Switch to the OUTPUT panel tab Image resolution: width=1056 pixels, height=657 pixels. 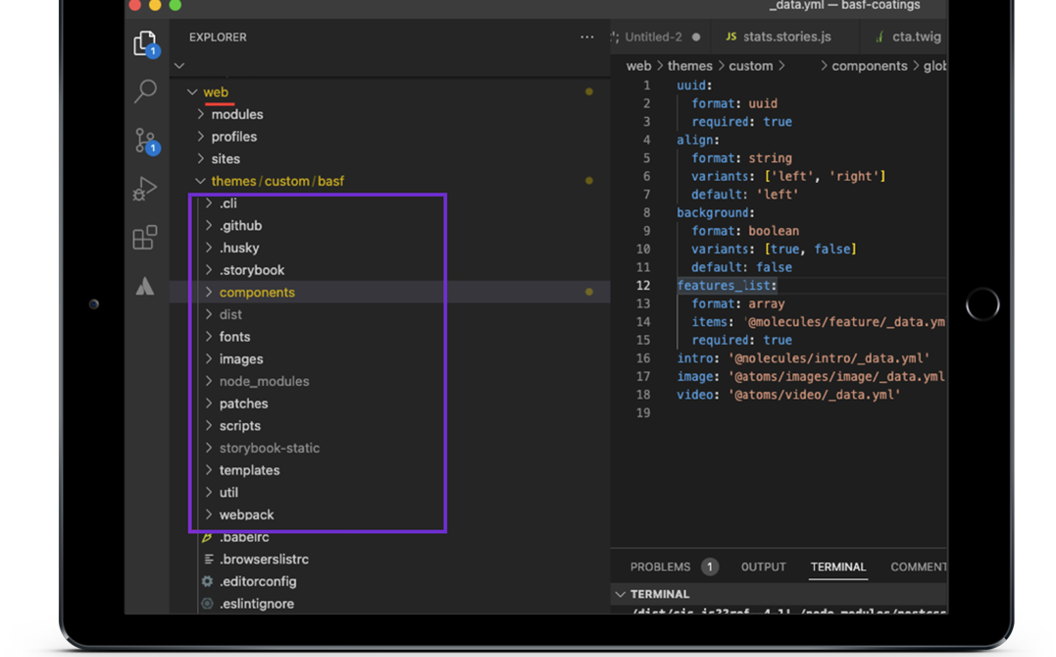tap(763, 567)
